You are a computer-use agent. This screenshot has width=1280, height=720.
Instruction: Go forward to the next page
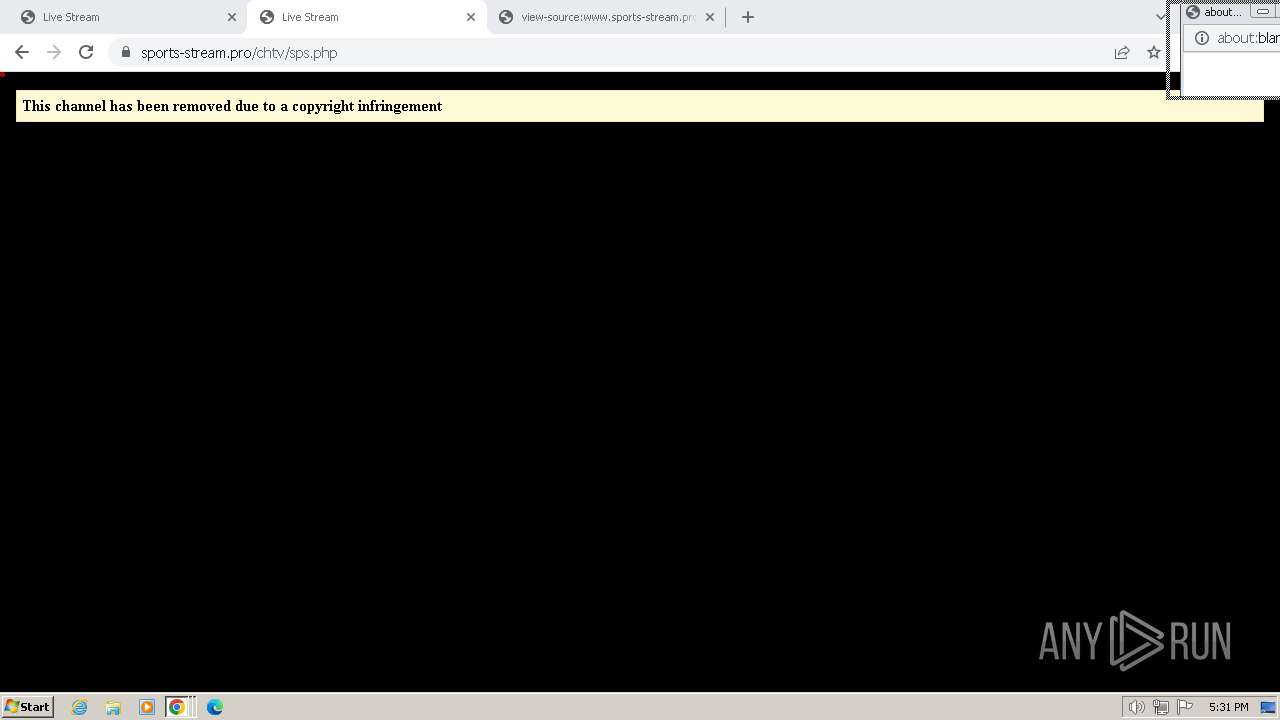(54, 52)
